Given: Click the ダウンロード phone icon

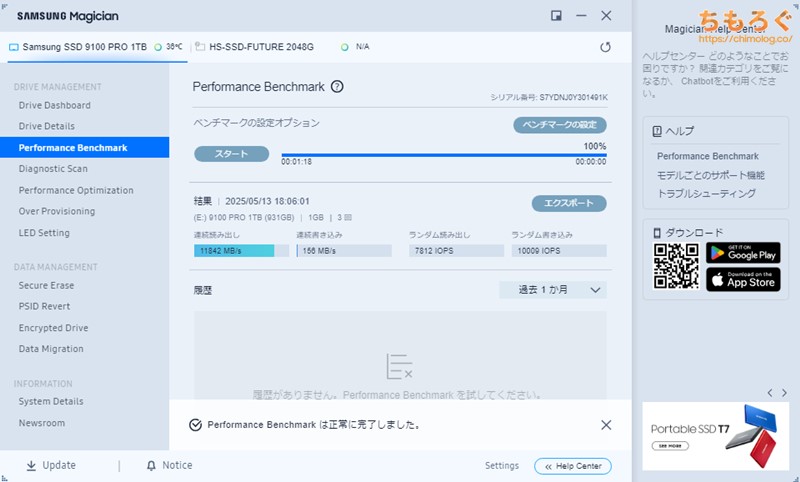Looking at the screenshot, I should click(x=657, y=233).
